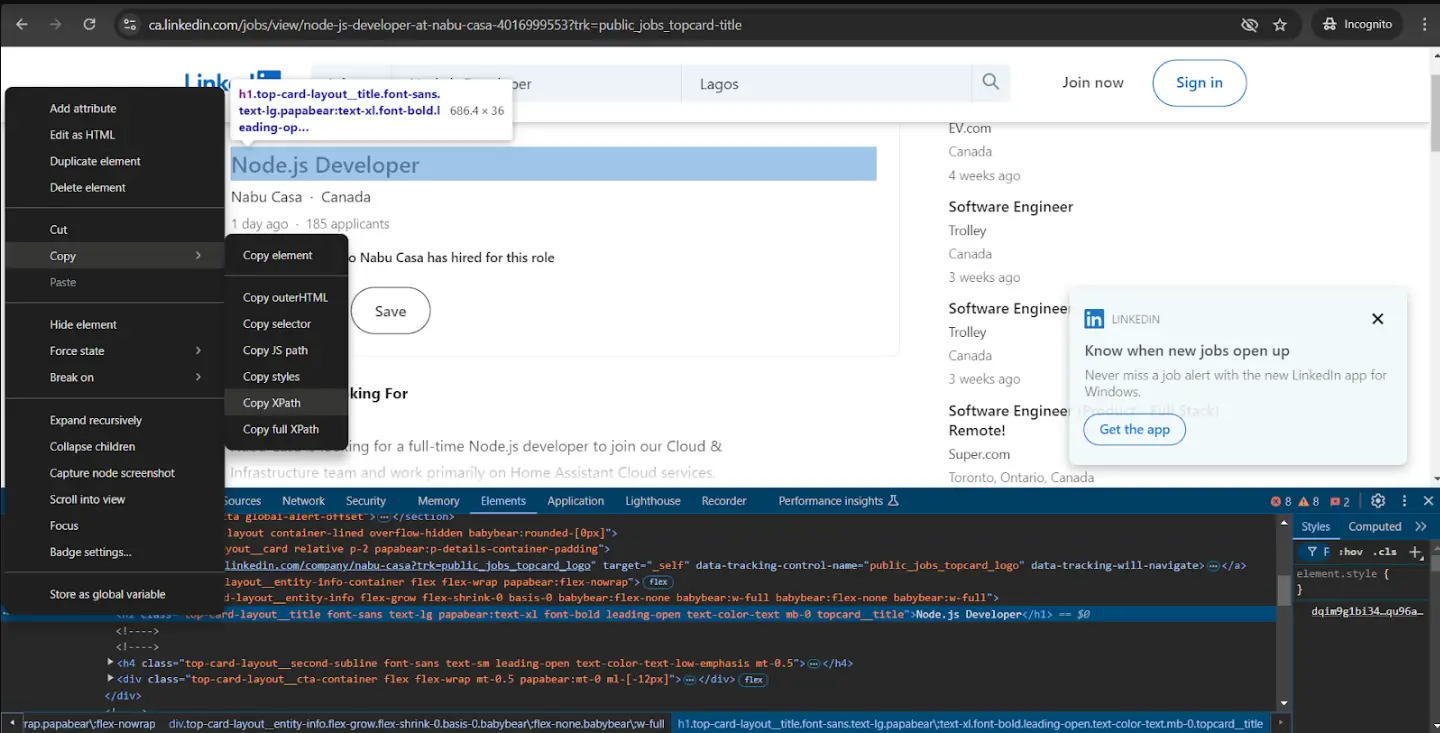Switch to the Network tab
Screen dimensions: 1440x733
303,501
